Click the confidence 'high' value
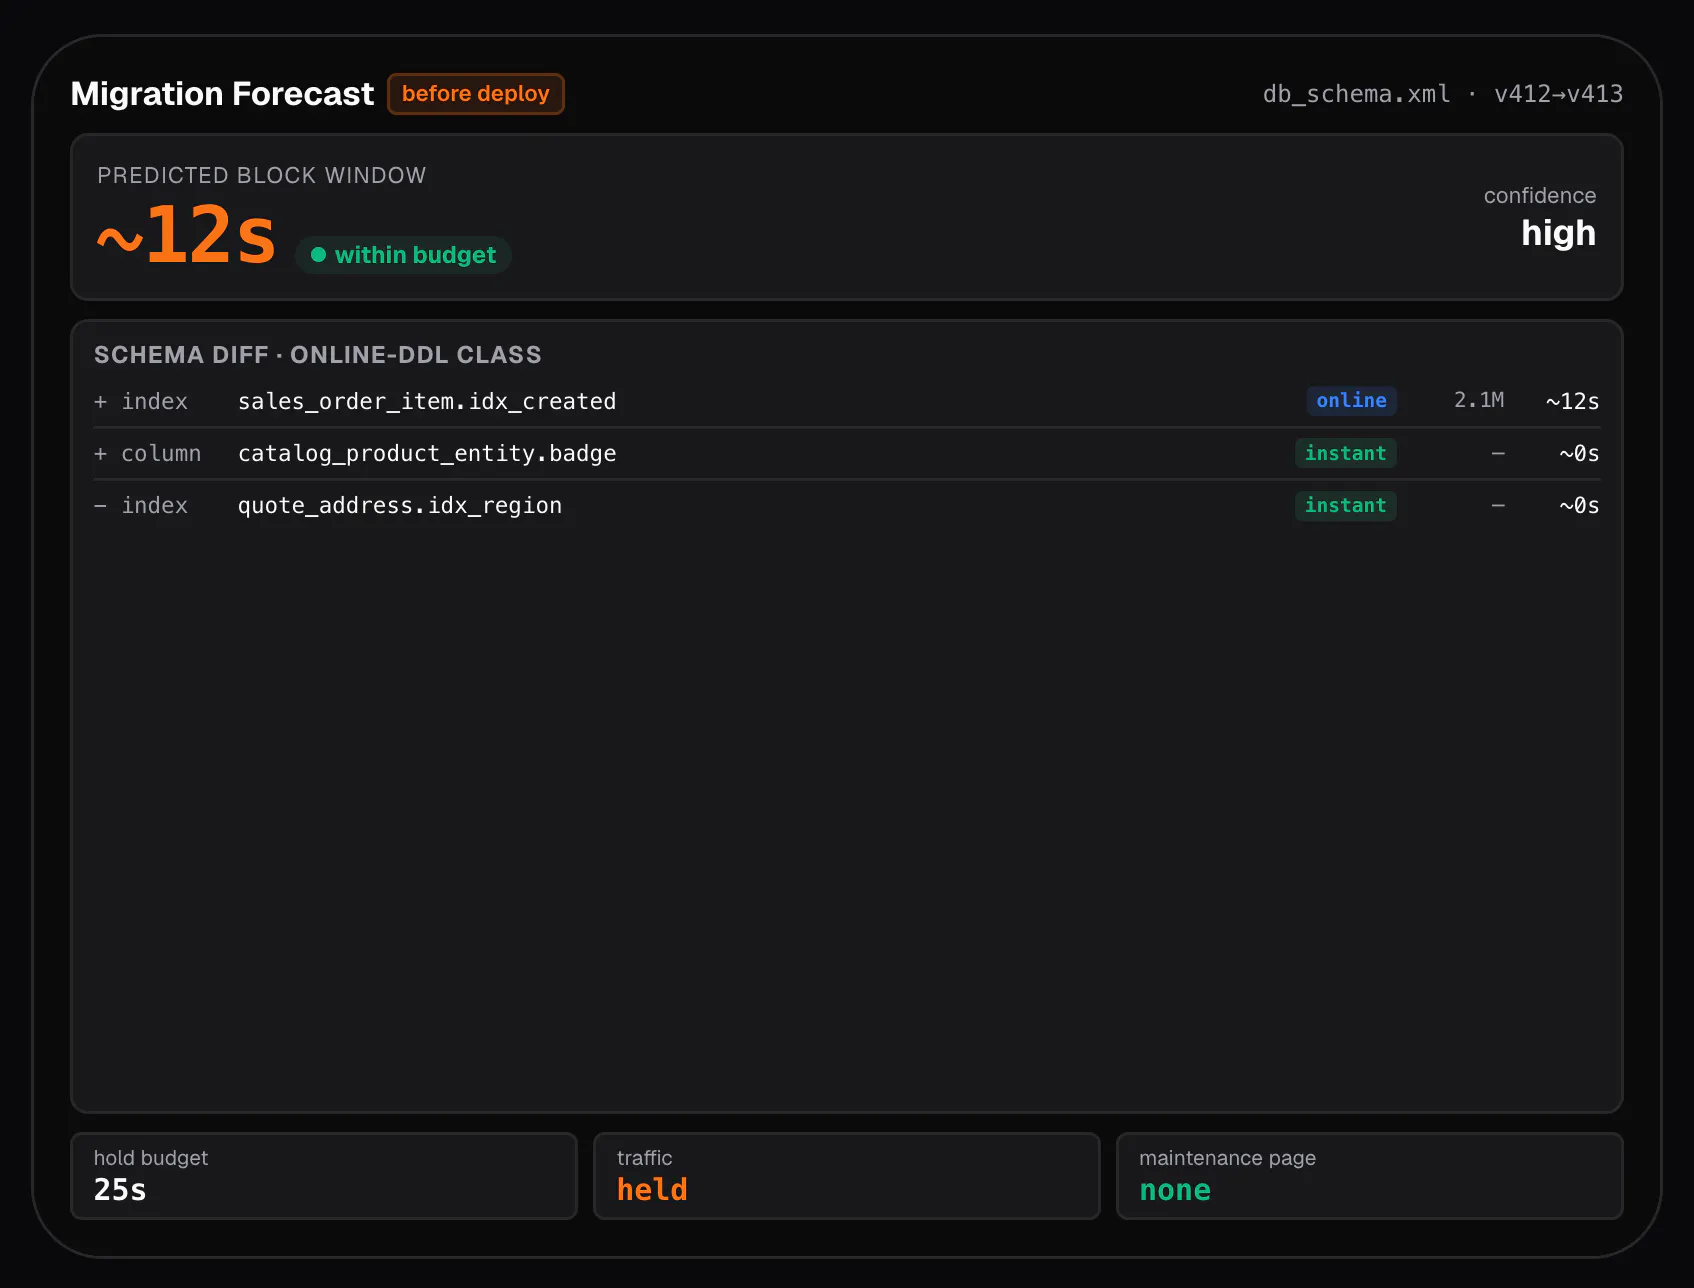 point(1558,233)
